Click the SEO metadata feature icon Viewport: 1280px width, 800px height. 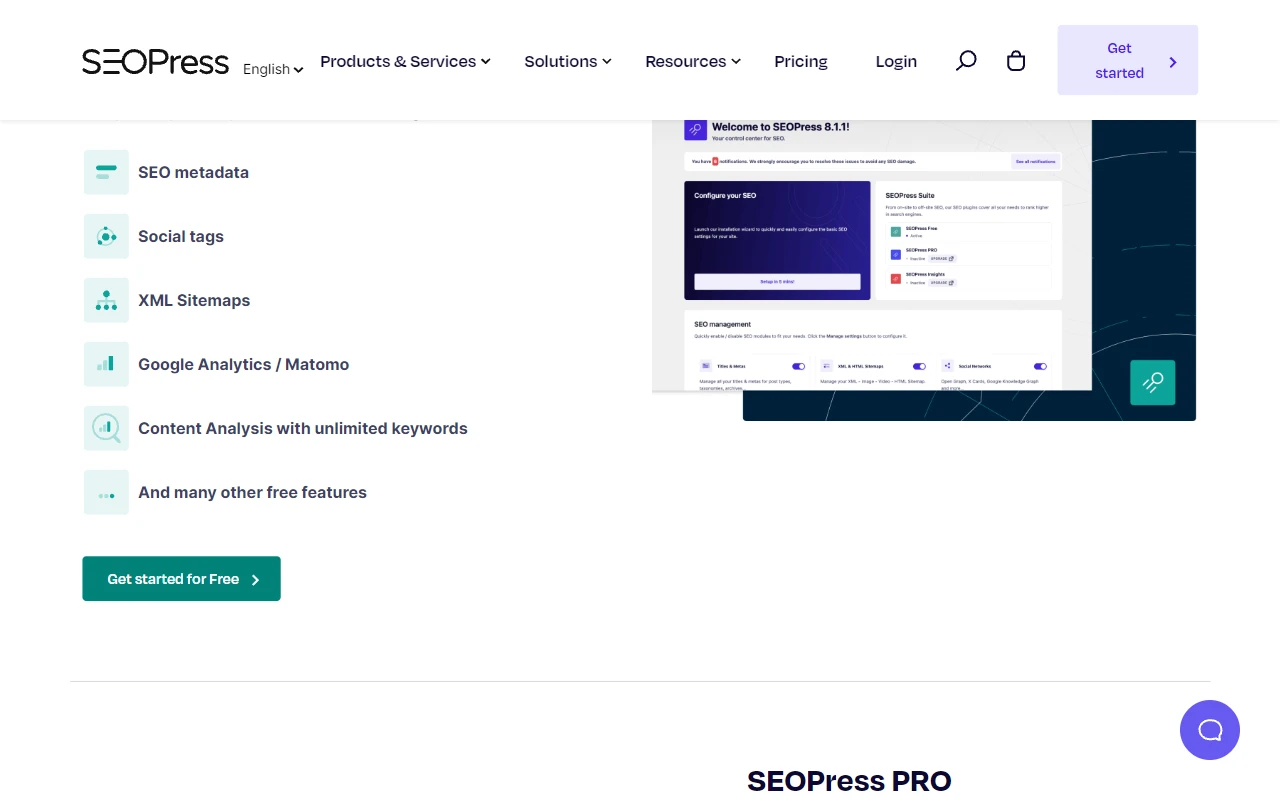click(106, 172)
